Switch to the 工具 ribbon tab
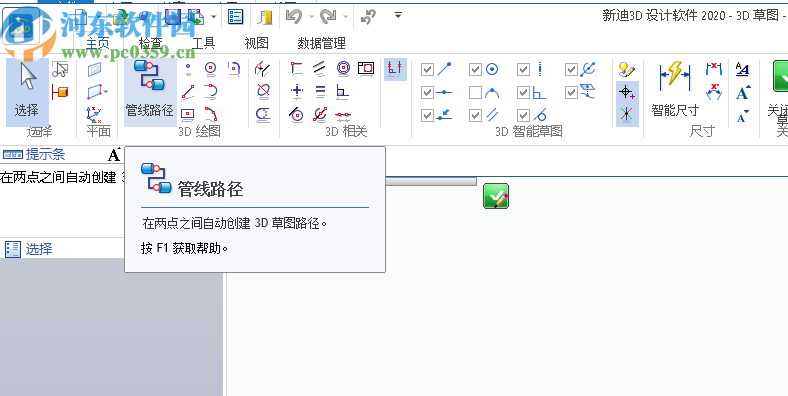This screenshot has width=788, height=396. pos(204,43)
